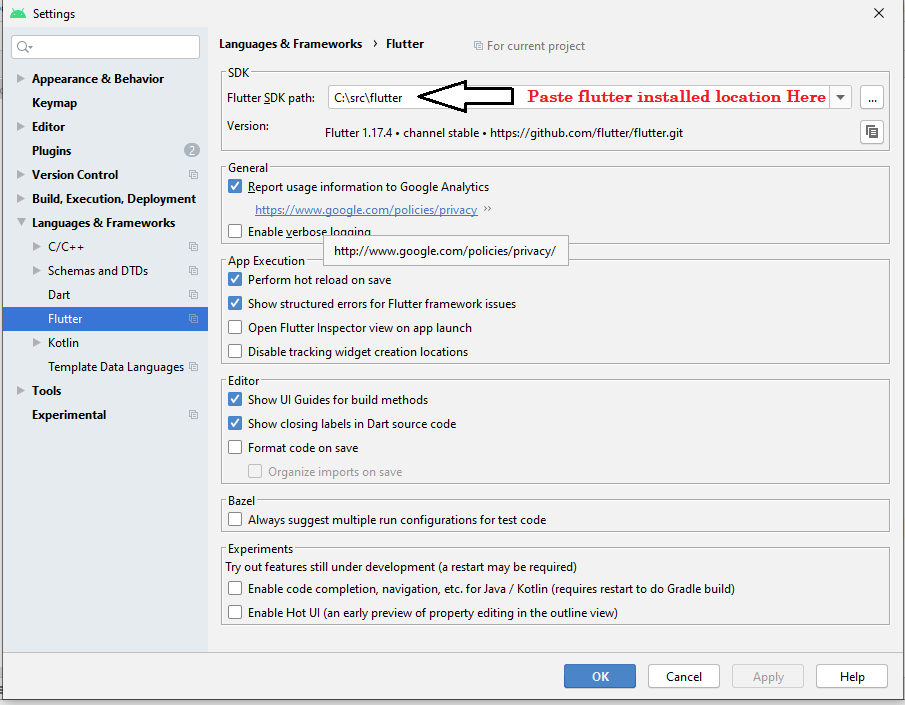Image resolution: width=905 pixels, height=705 pixels.
Task: Expand the Version Control tree node
Action: click(x=21, y=174)
